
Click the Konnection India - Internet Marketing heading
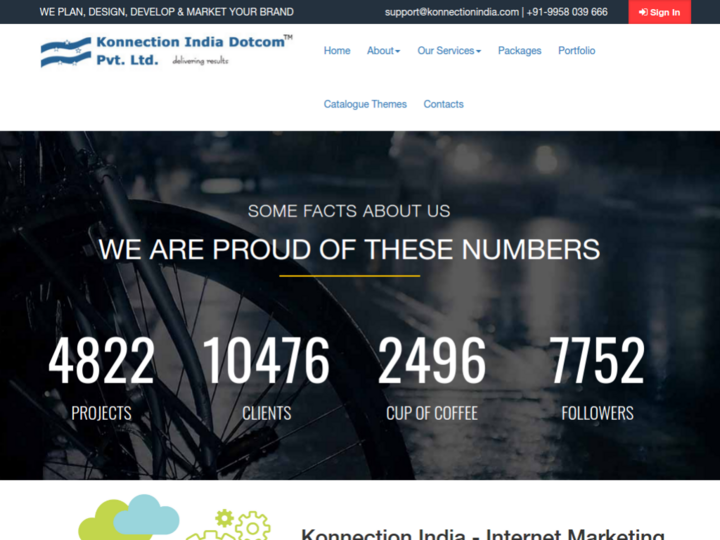tap(482, 533)
